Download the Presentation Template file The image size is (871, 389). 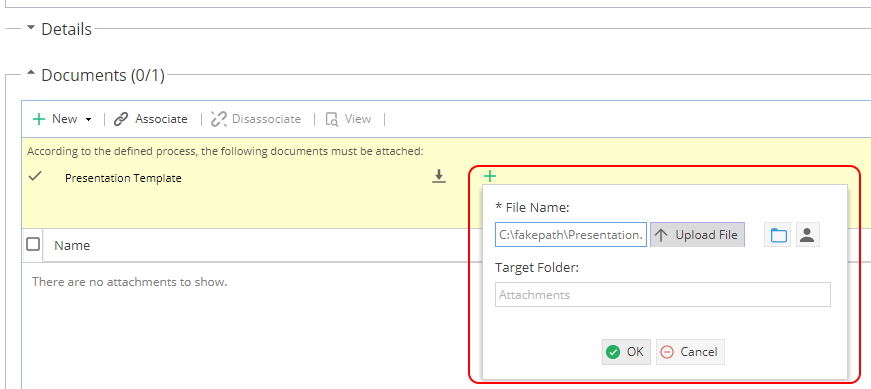click(439, 177)
